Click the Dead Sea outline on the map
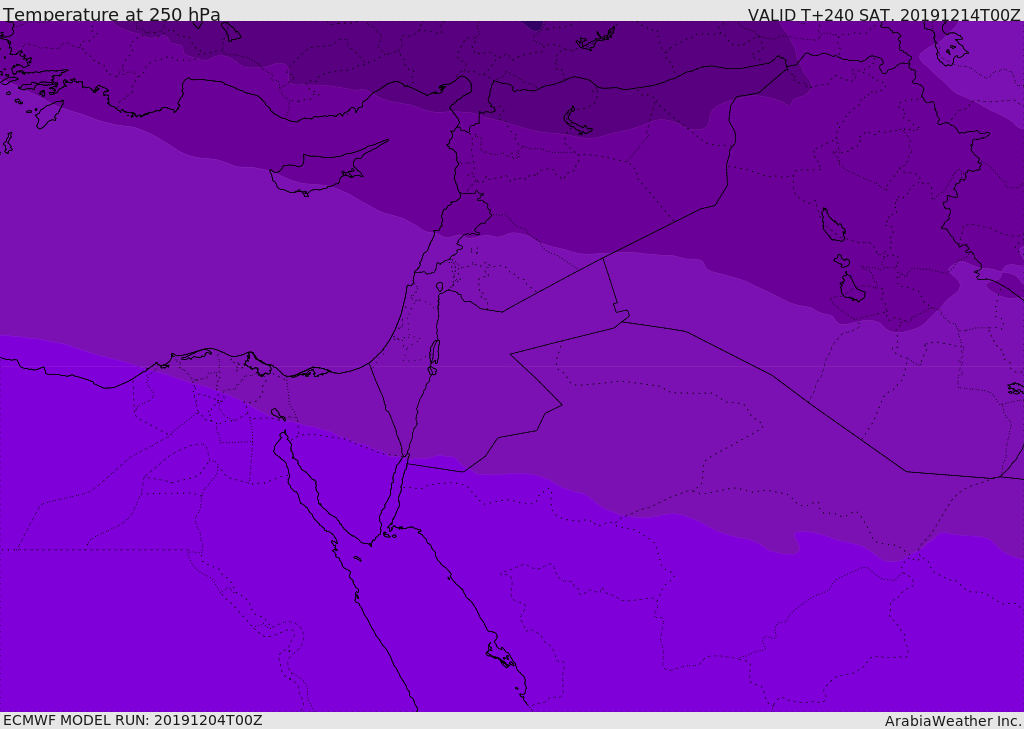This screenshot has width=1024, height=729. 434,357
